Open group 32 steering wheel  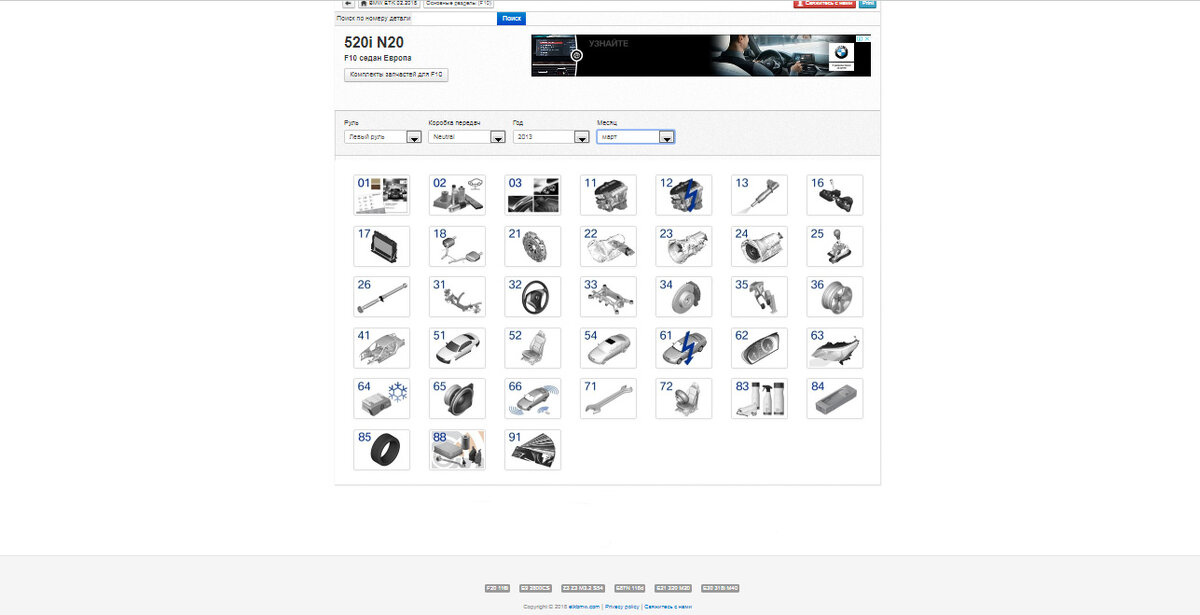pos(533,297)
